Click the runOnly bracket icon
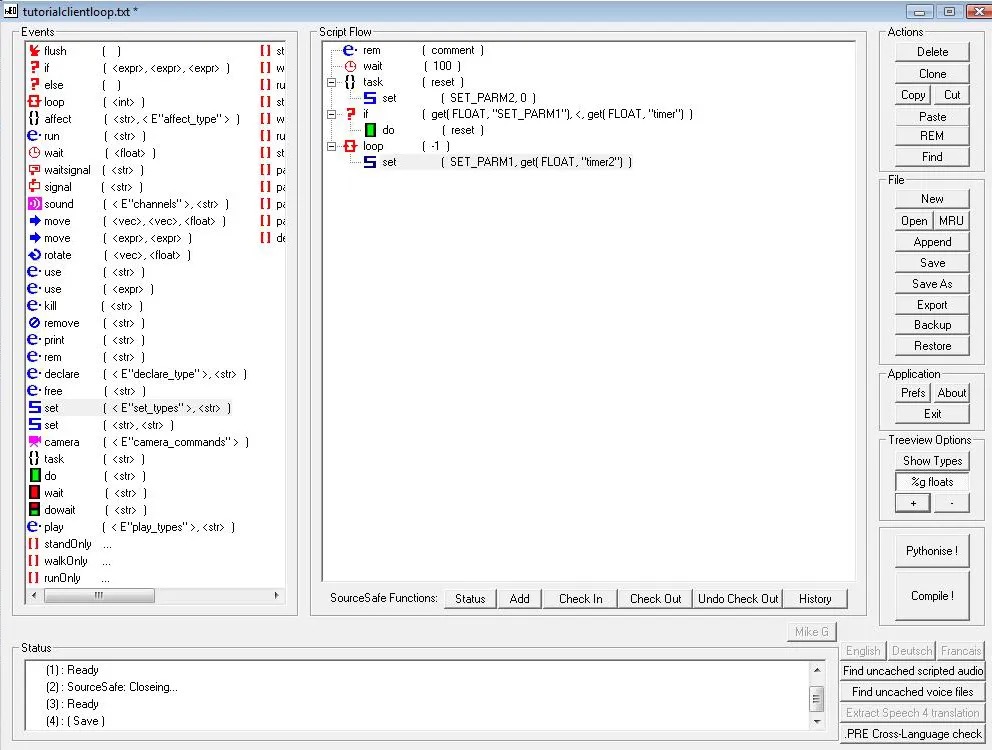The width and height of the screenshot is (992, 750). (x=34, y=578)
